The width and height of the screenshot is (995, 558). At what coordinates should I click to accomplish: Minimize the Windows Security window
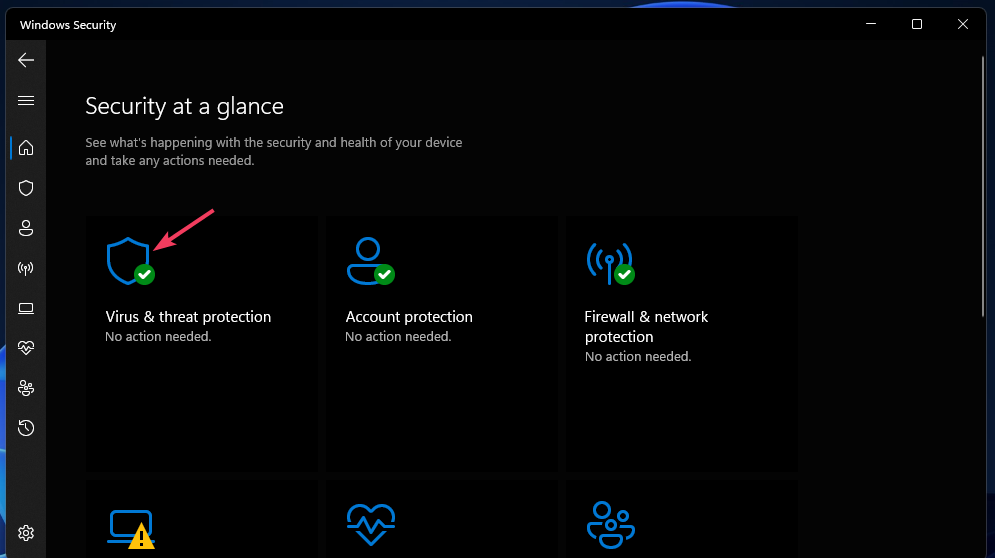(x=871, y=24)
